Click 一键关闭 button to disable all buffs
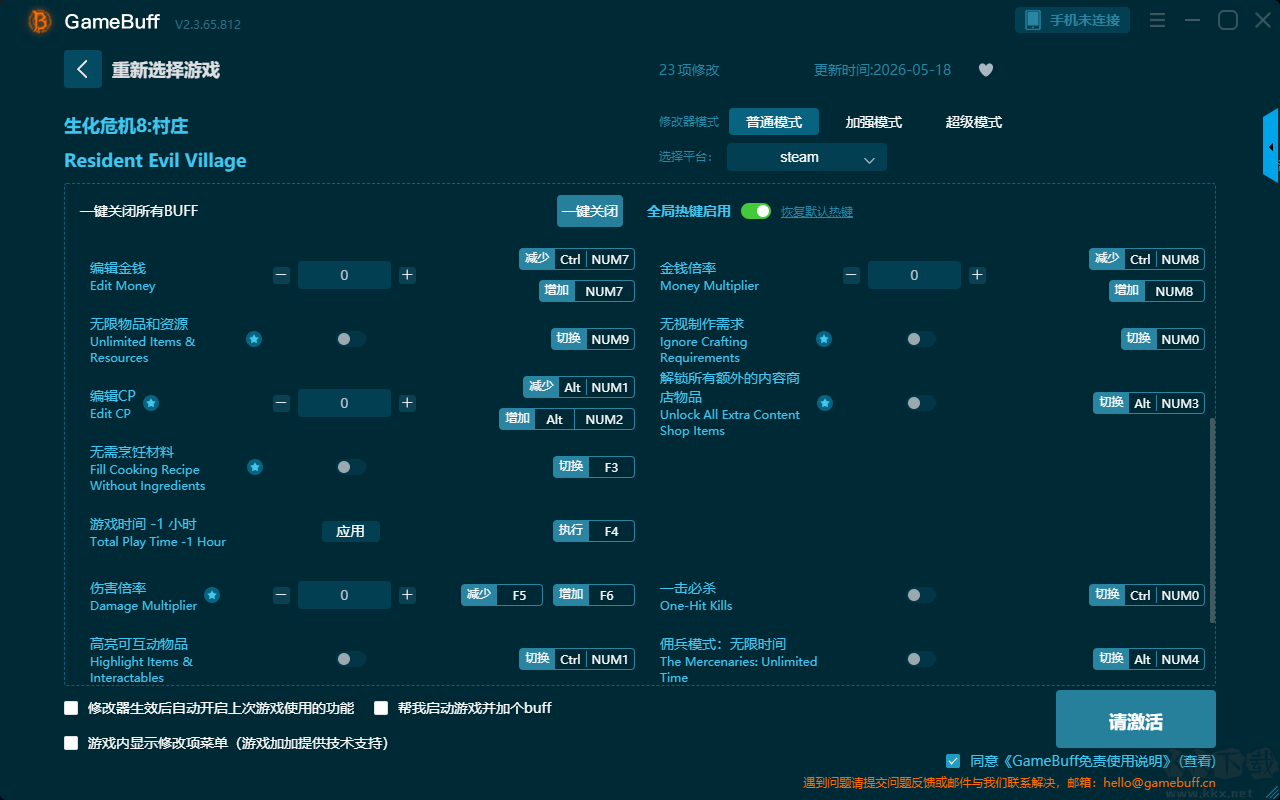The image size is (1280, 800). pos(590,211)
